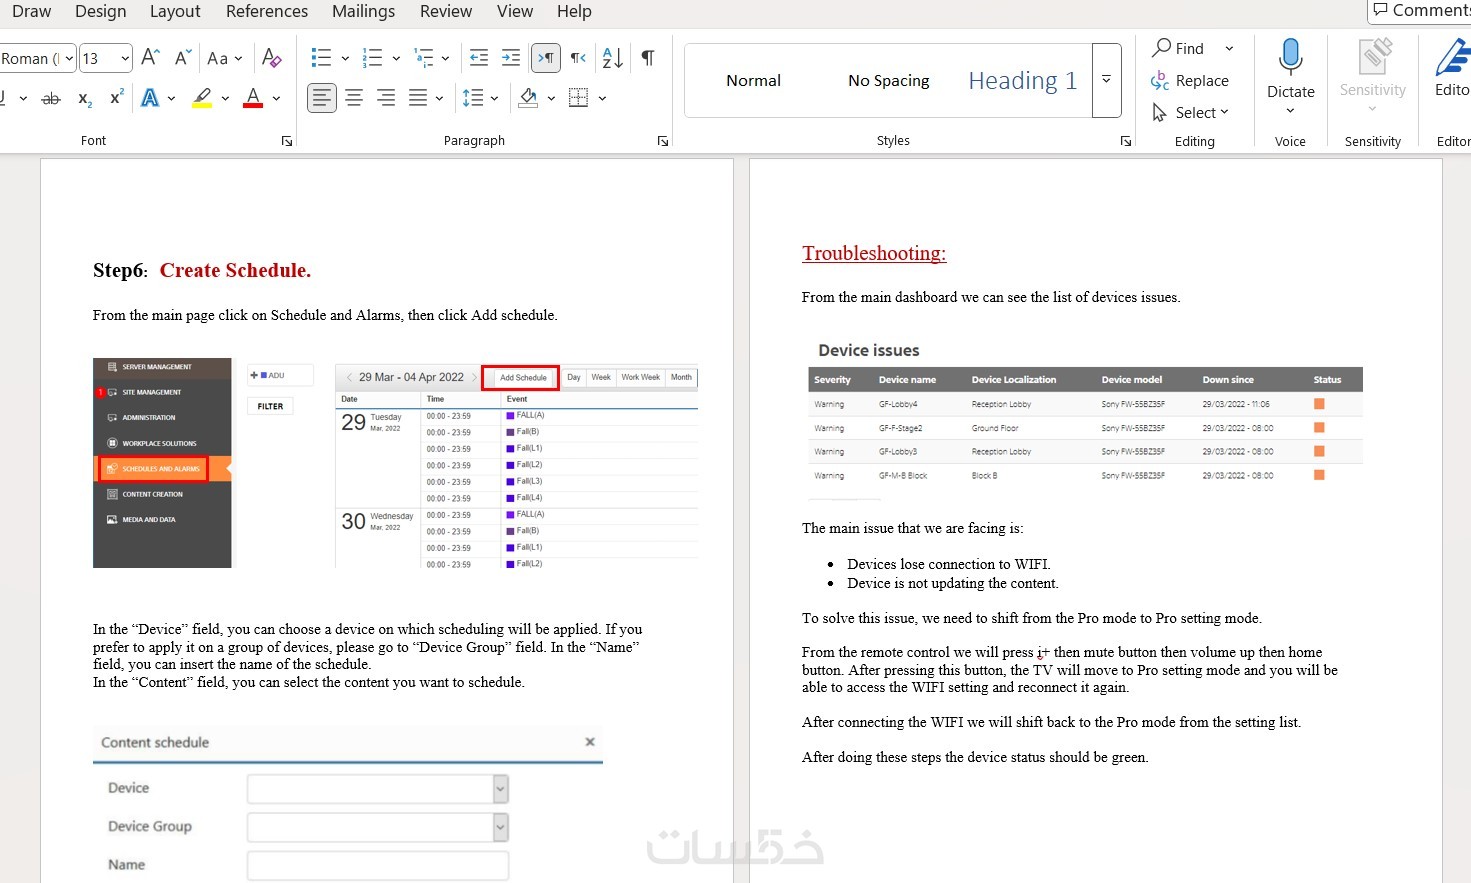Screen dimensions: 1471x883
Task: Open the Review tab
Action: [x=446, y=11]
